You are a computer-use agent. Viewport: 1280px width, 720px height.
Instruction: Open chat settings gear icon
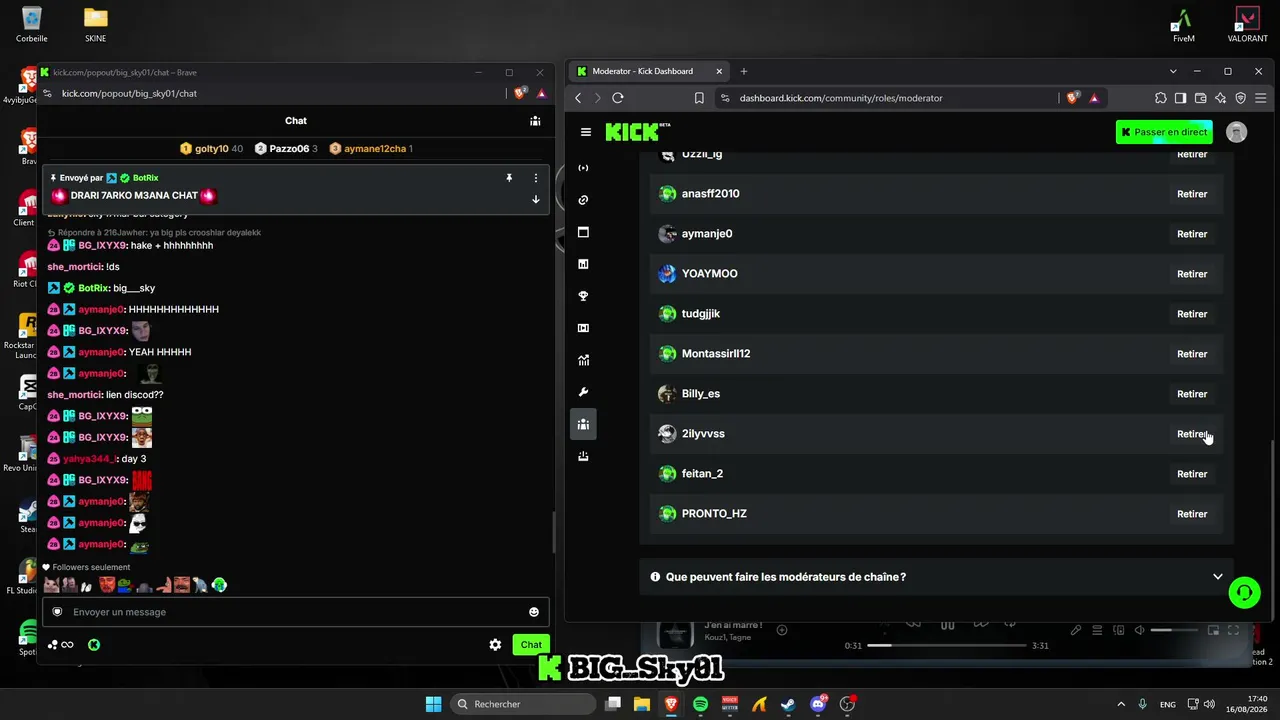tap(495, 645)
